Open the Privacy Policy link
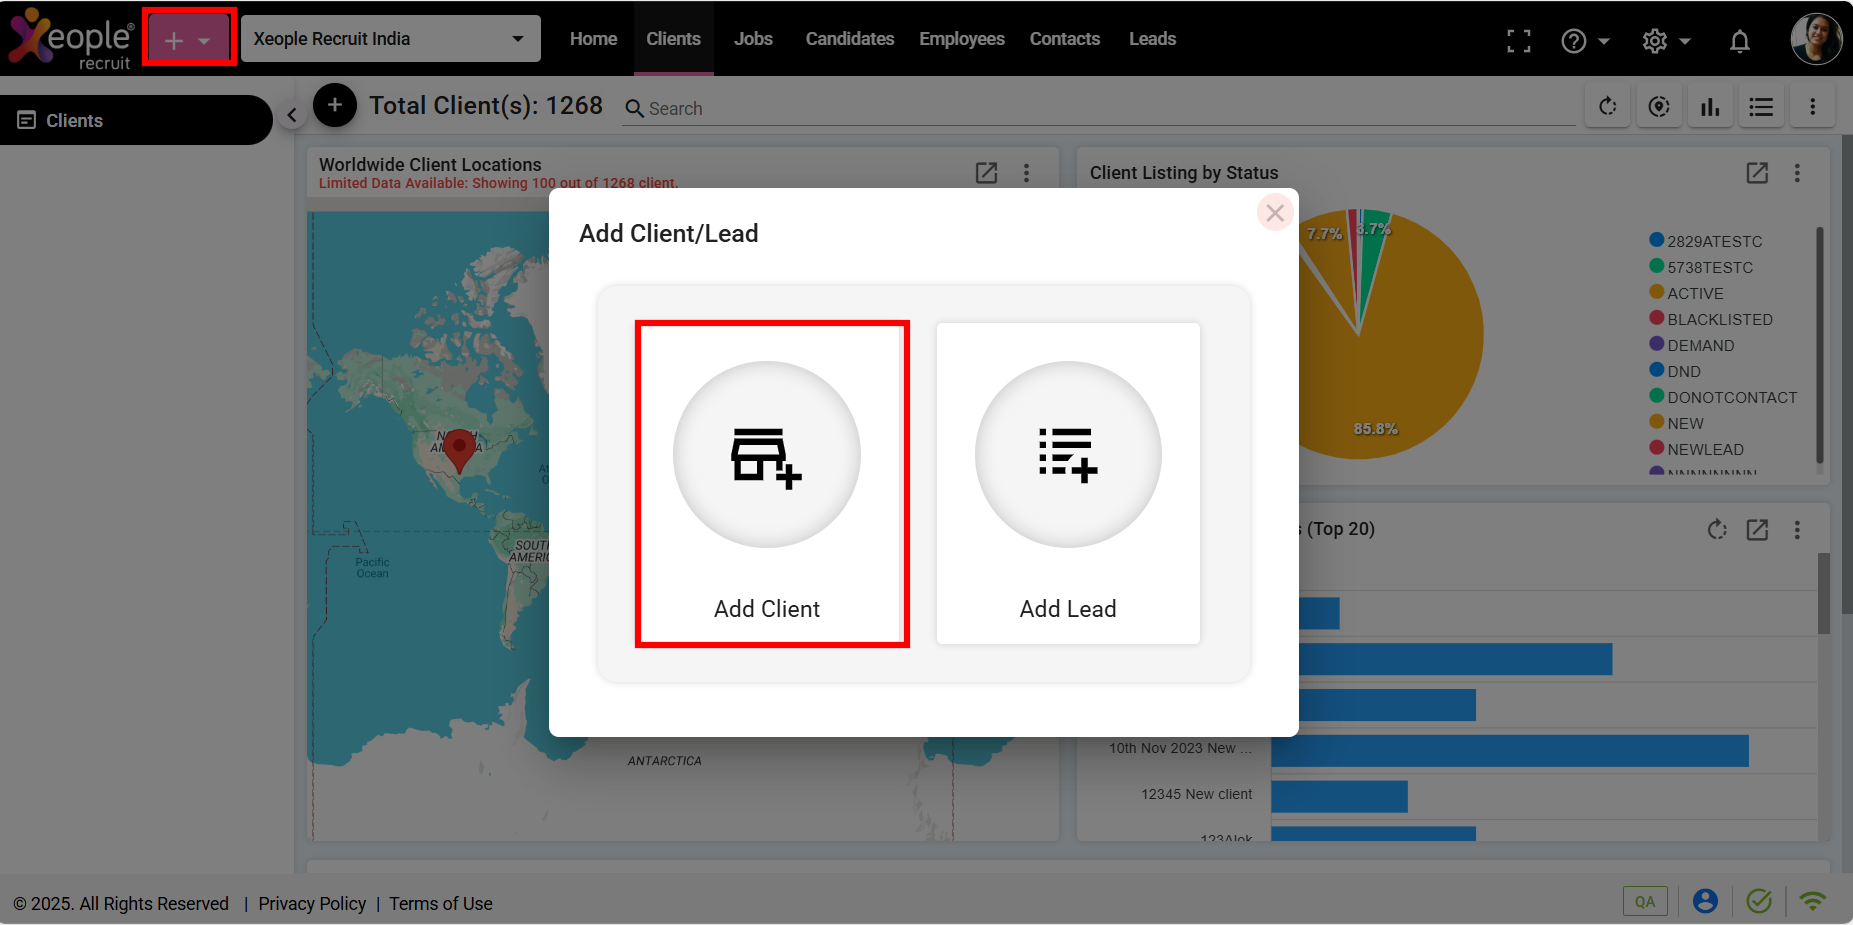1853x925 pixels. (312, 903)
